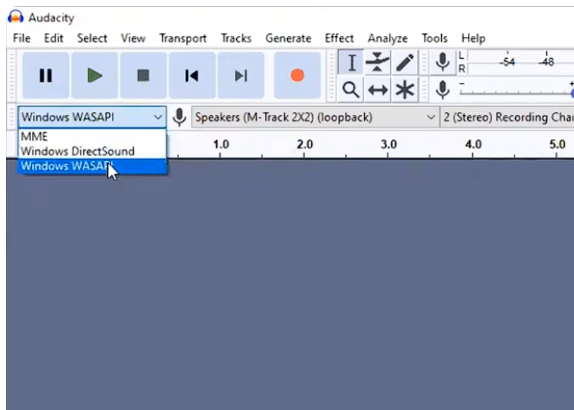574x410 pixels.
Task: Click the recording device microphone icon
Action: (x=179, y=117)
